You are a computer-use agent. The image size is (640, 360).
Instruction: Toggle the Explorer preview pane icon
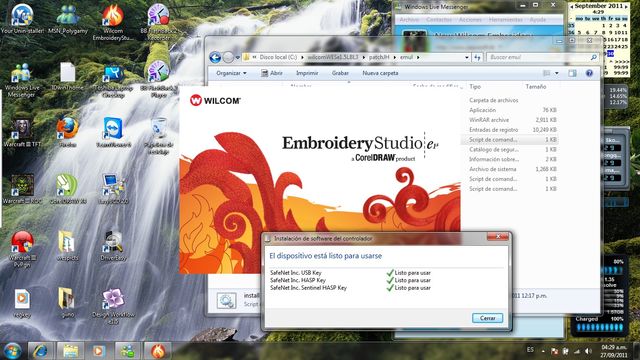(x=572, y=73)
